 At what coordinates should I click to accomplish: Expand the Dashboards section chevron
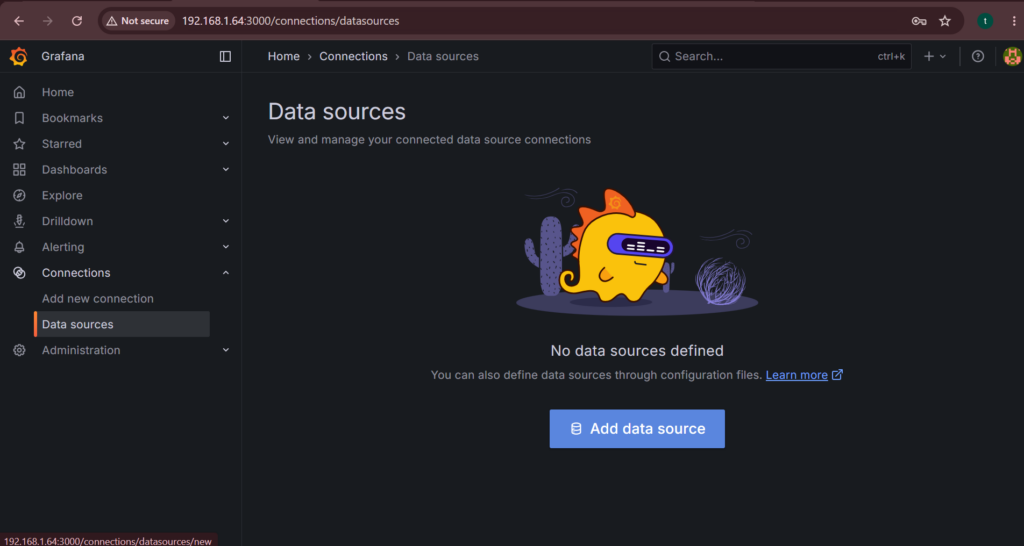[x=226, y=170]
